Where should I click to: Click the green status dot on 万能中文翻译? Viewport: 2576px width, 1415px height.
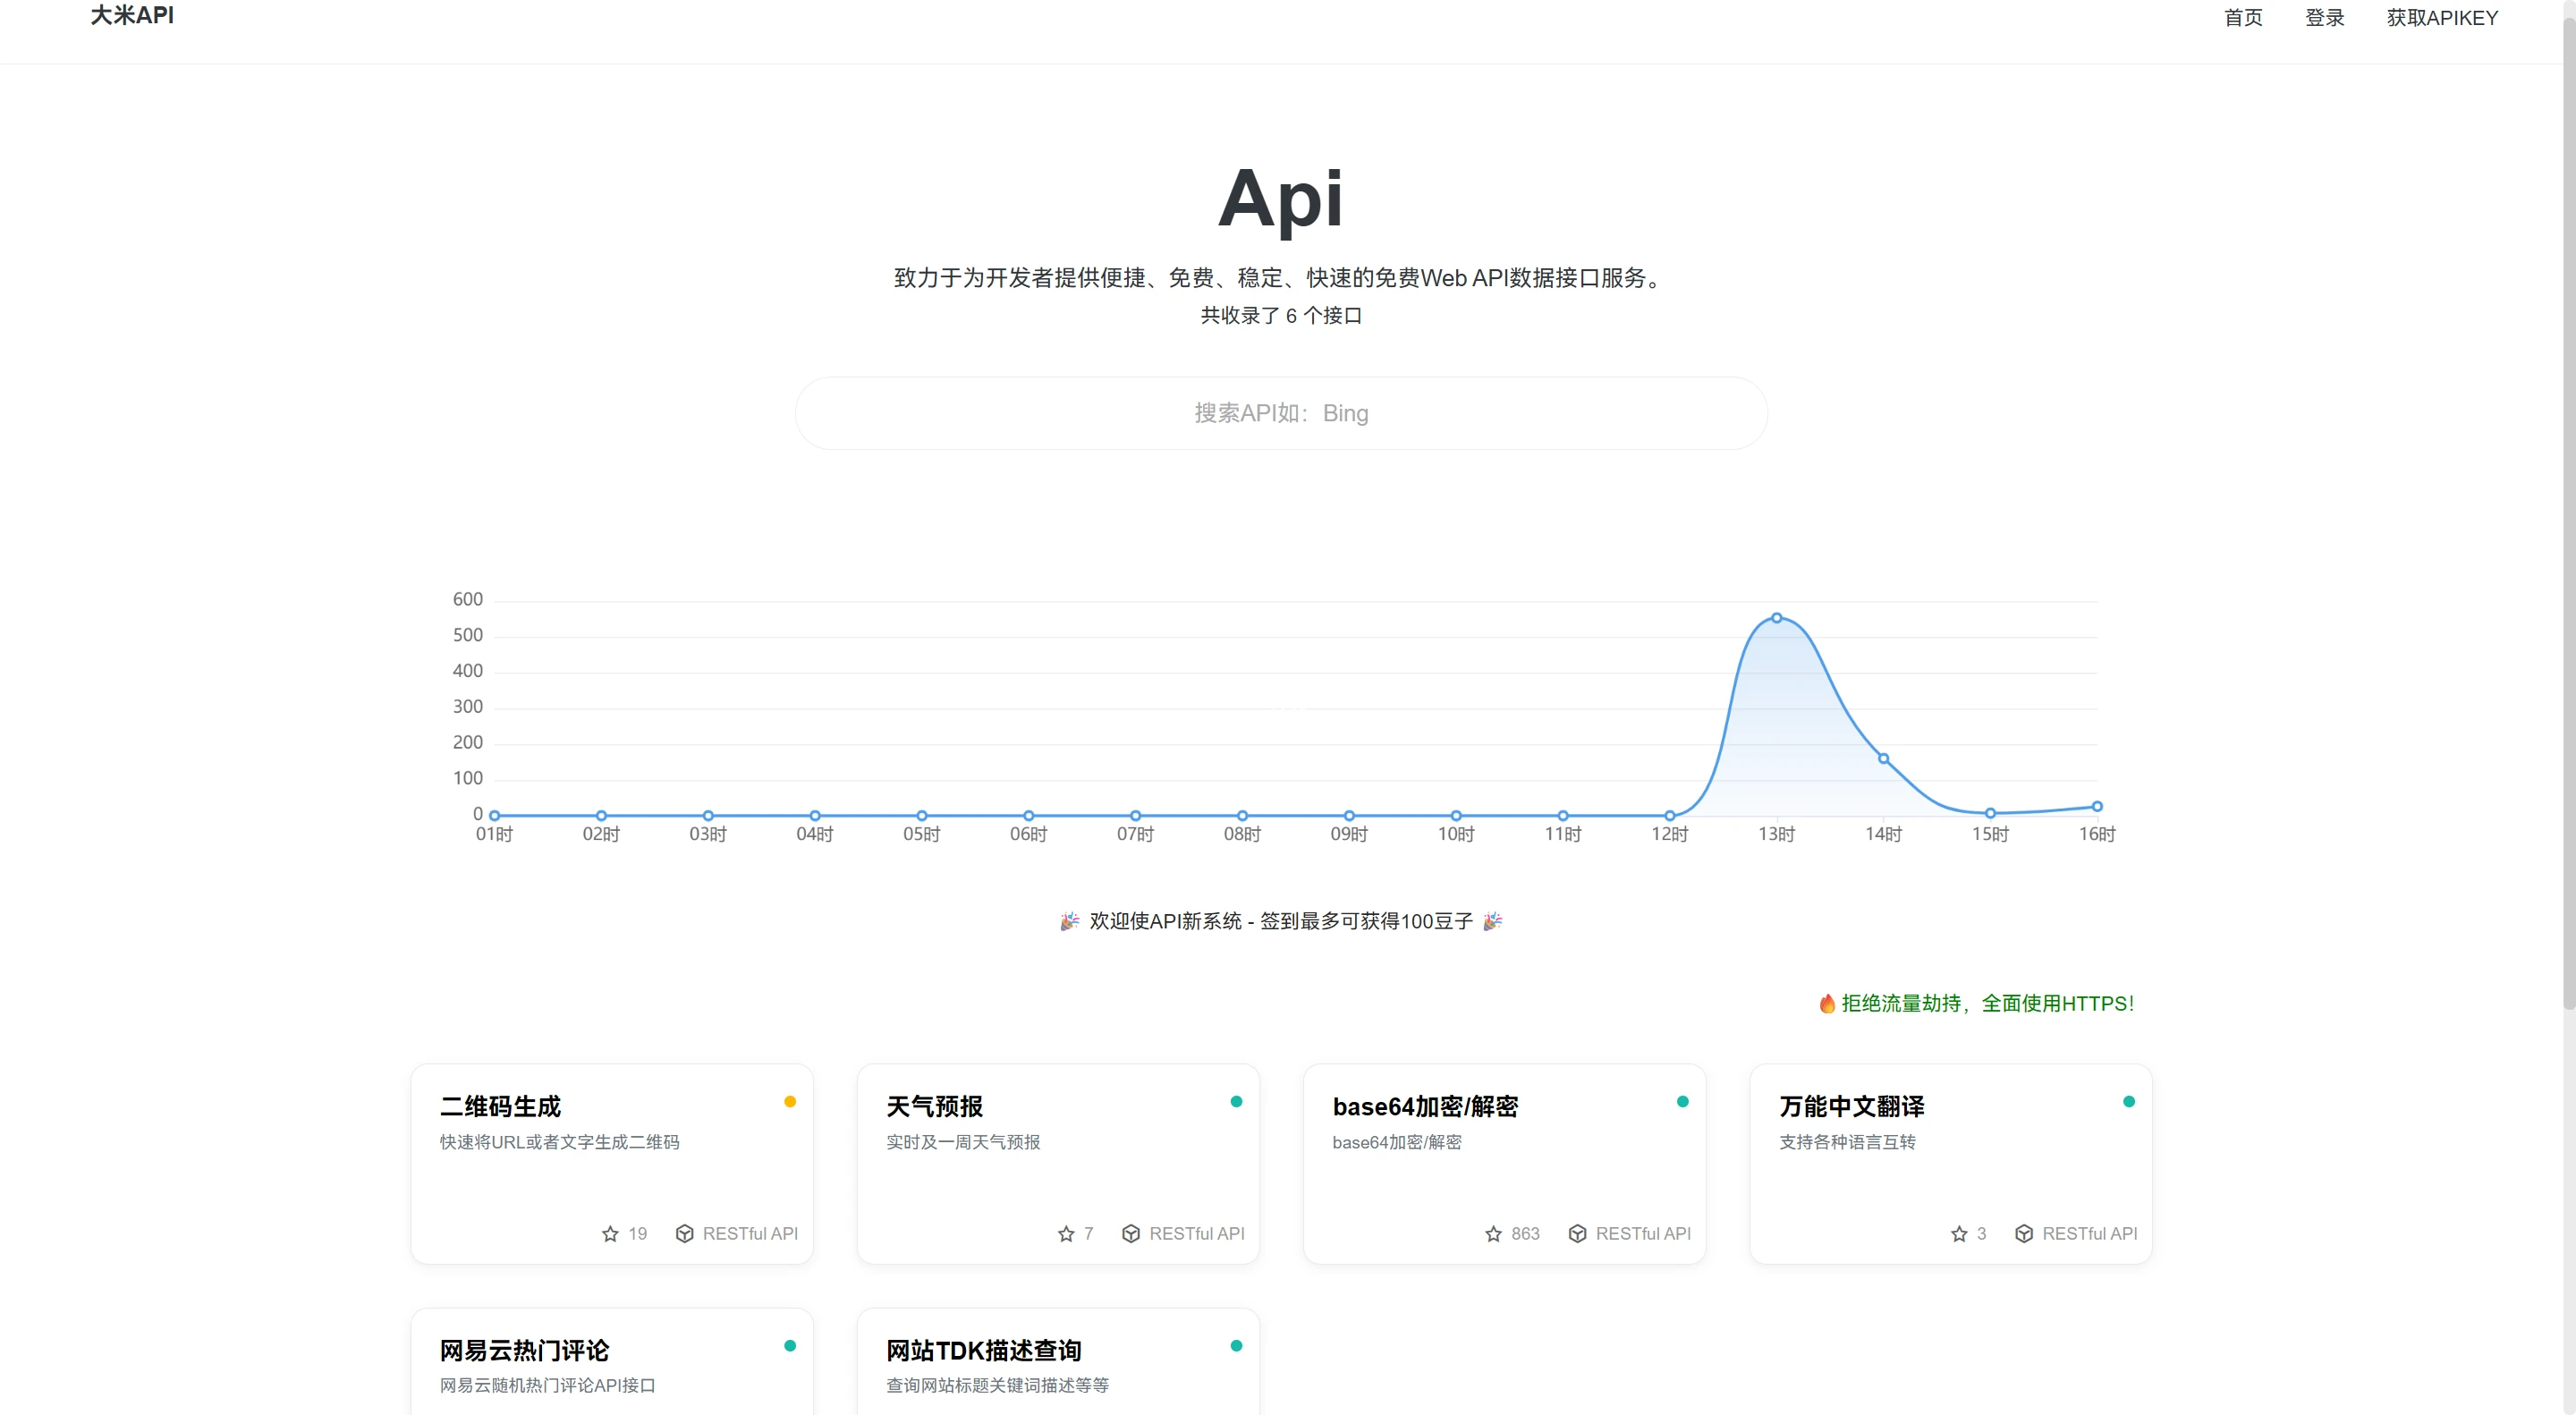pyautogui.click(x=2129, y=1102)
